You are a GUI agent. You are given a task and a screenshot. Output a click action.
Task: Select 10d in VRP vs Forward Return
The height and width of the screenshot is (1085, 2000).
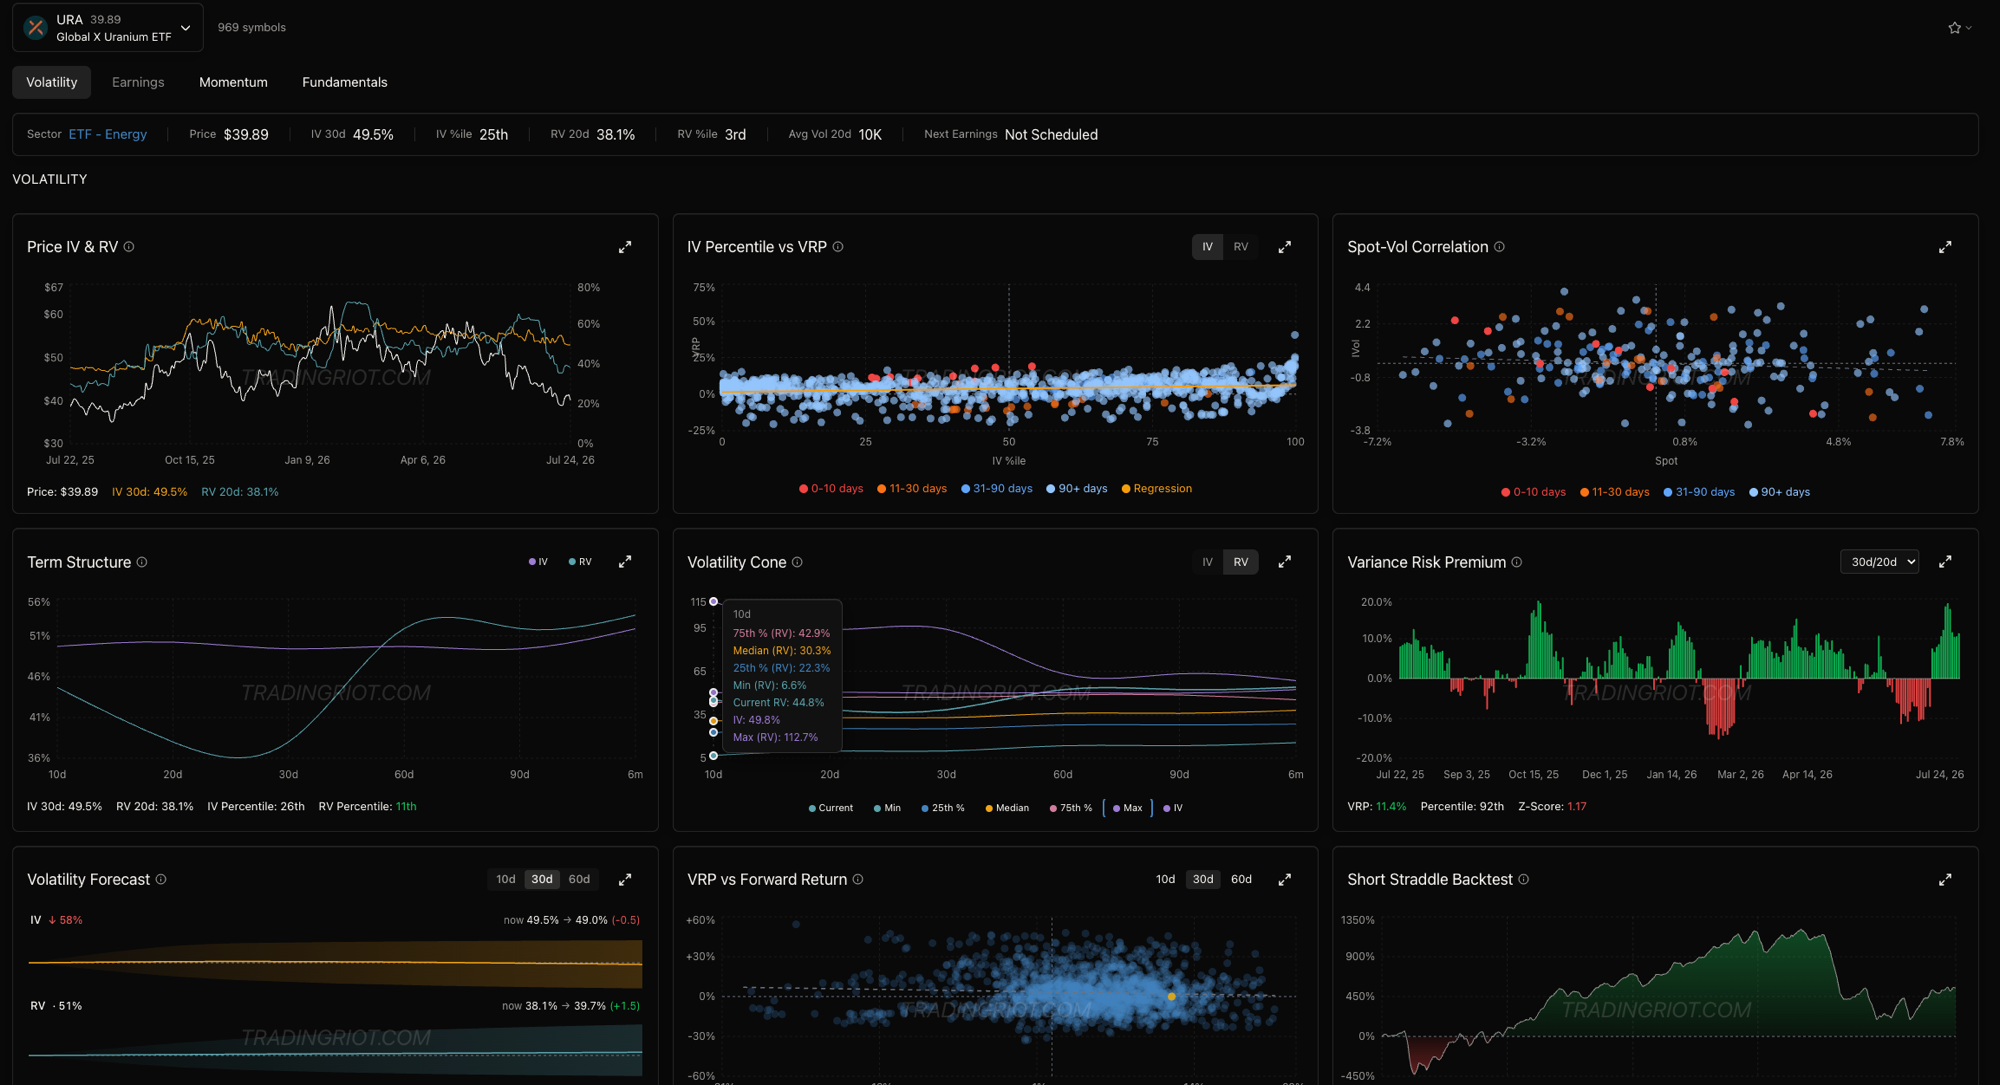1165,879
